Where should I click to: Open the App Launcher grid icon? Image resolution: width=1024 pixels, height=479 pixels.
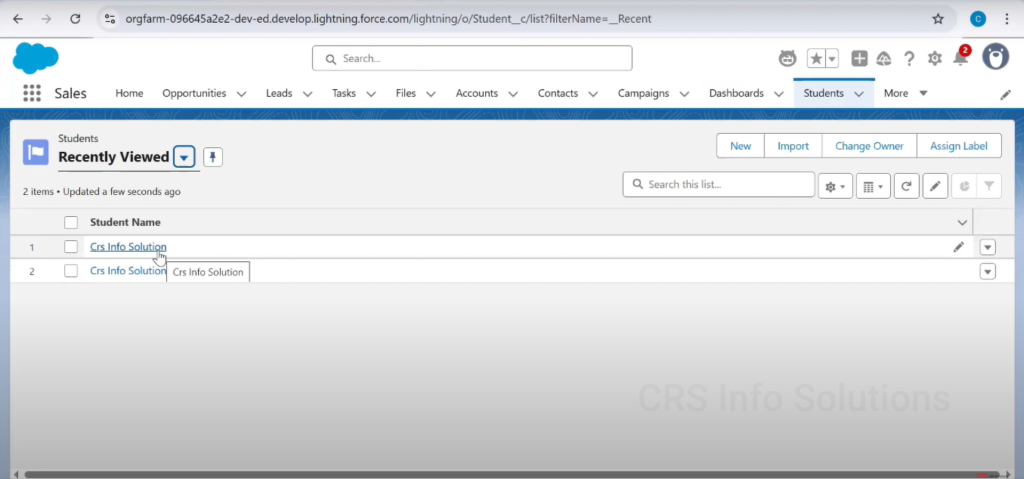click(32, 93)
